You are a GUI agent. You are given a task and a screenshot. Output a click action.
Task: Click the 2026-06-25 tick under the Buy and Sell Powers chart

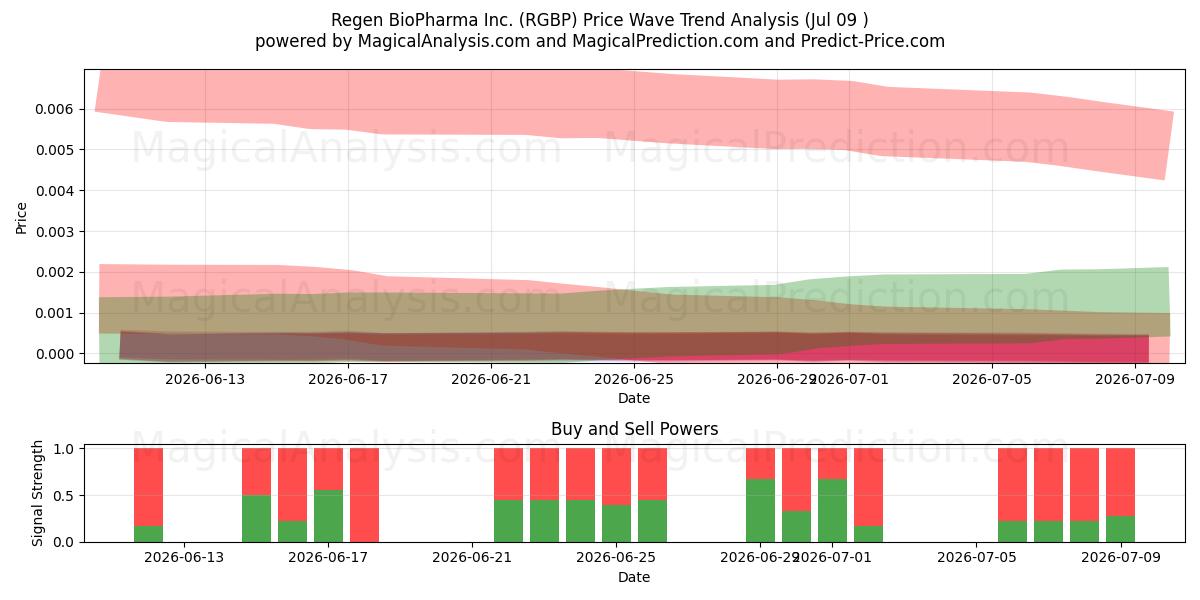pyautogui.click(x=616, y=558)
